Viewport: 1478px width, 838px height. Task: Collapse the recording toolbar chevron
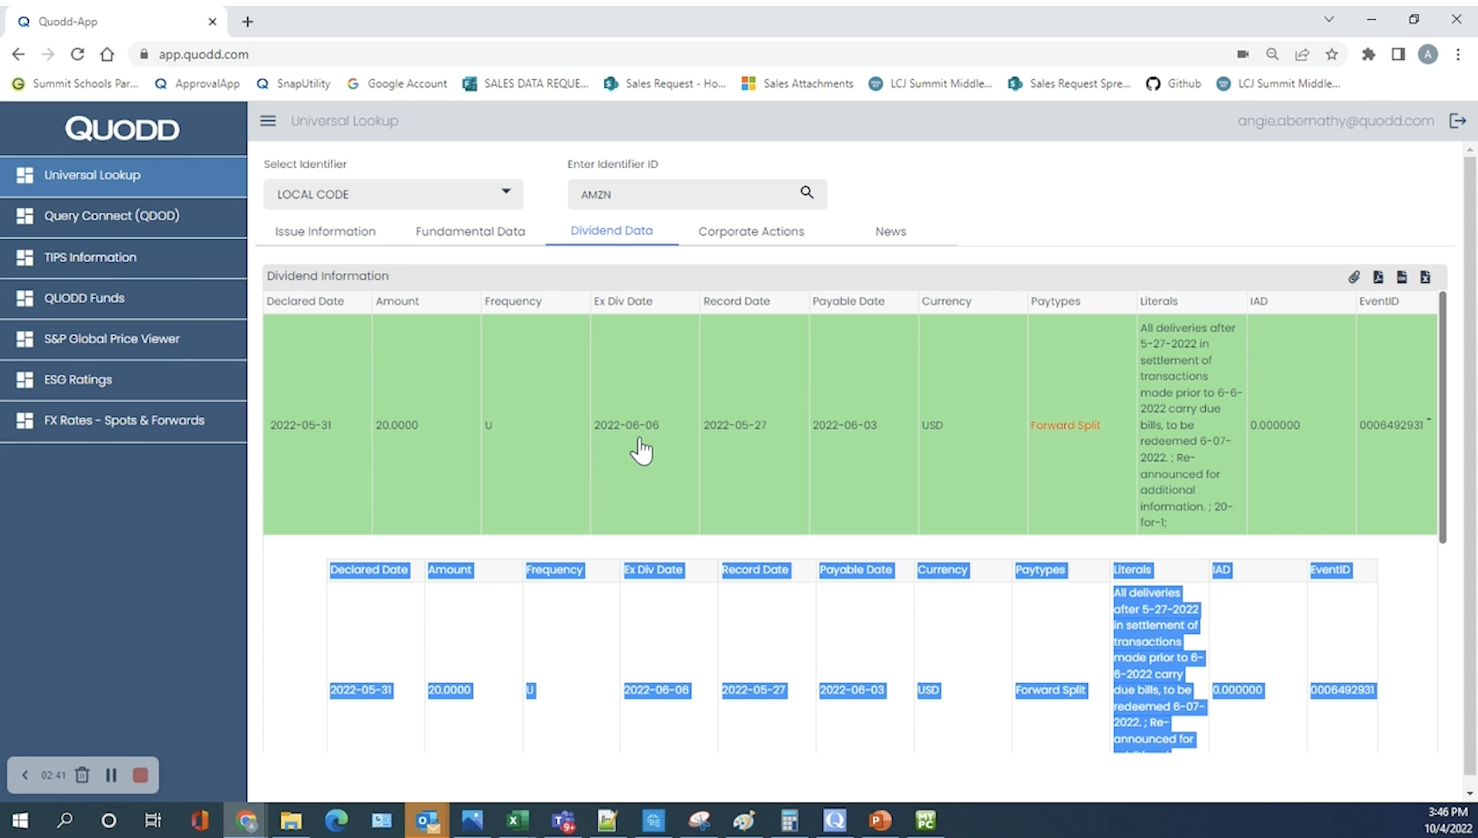25,775
